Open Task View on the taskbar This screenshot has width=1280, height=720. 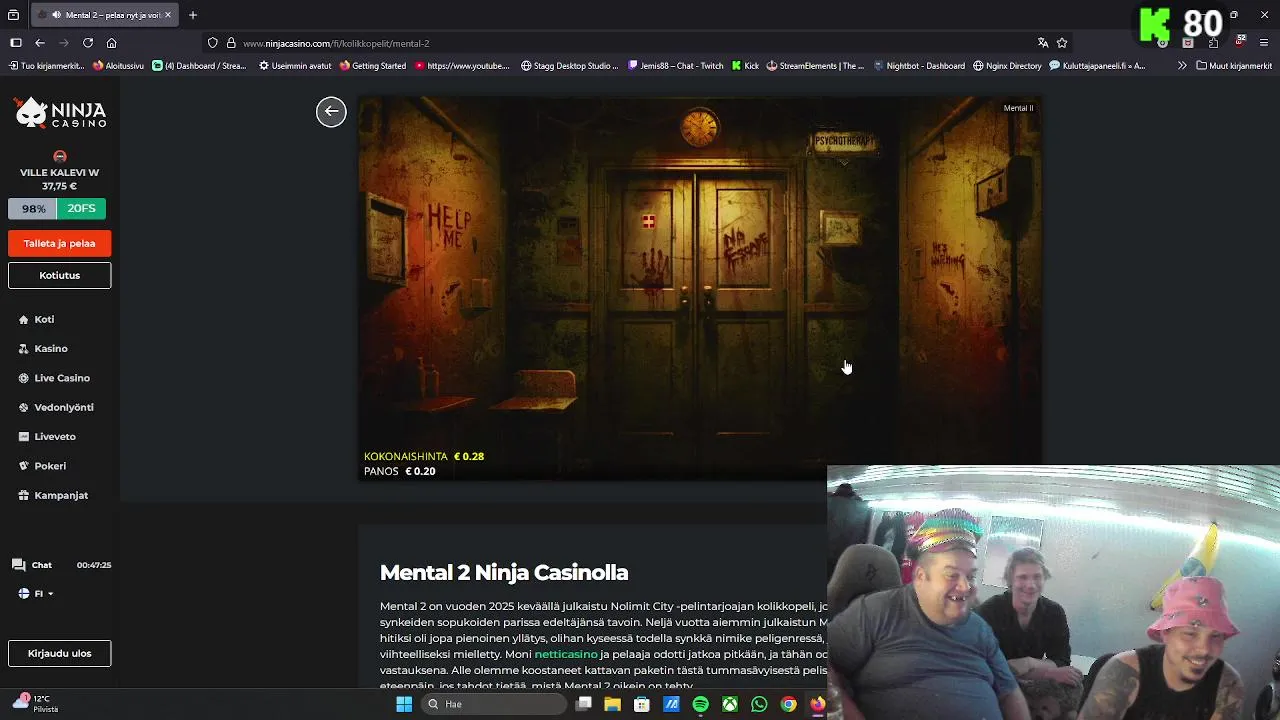[584, 704]
